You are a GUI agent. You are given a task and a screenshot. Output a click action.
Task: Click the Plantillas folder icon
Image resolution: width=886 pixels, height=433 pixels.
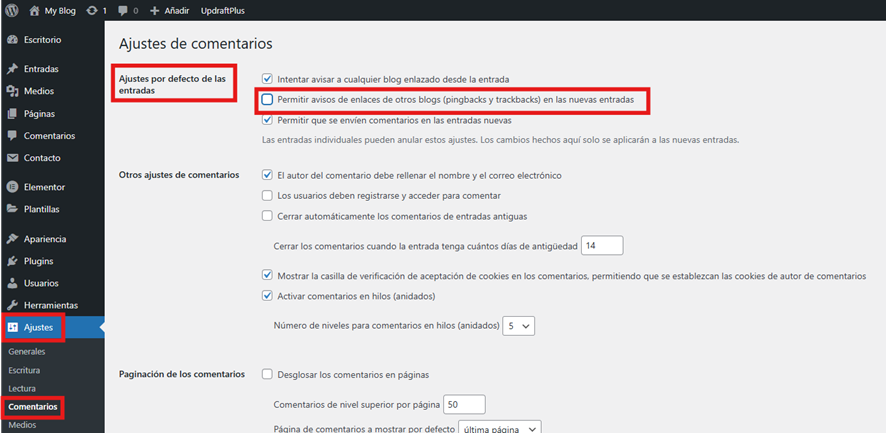coord(12,209)
